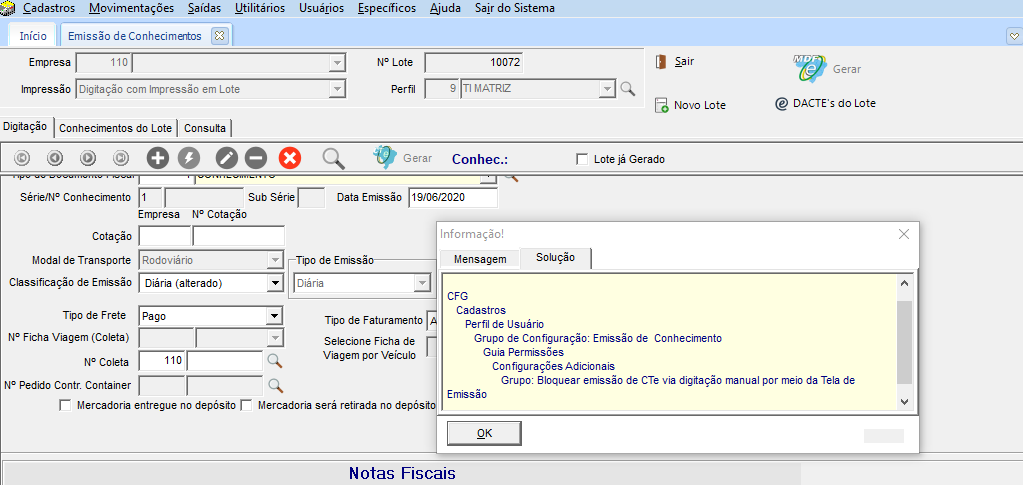
Task: Click the MDF-e Gerar icon
Action: tap(810, 69)
